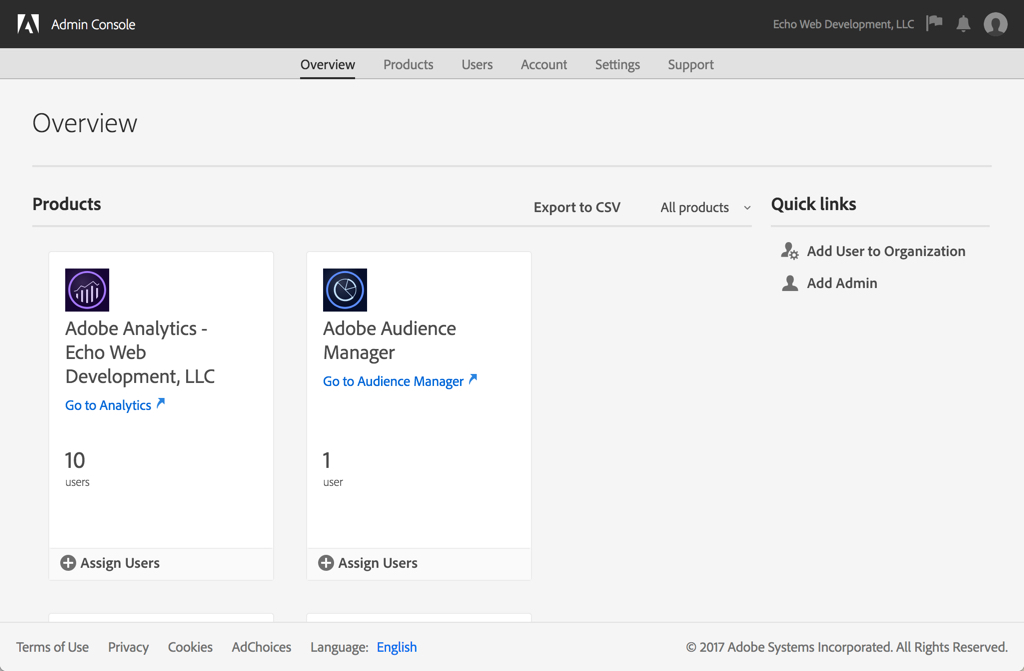This screenshot has height=671, width=1024.
Task: Click the Add Admin quick link
Action: [842, 283]
